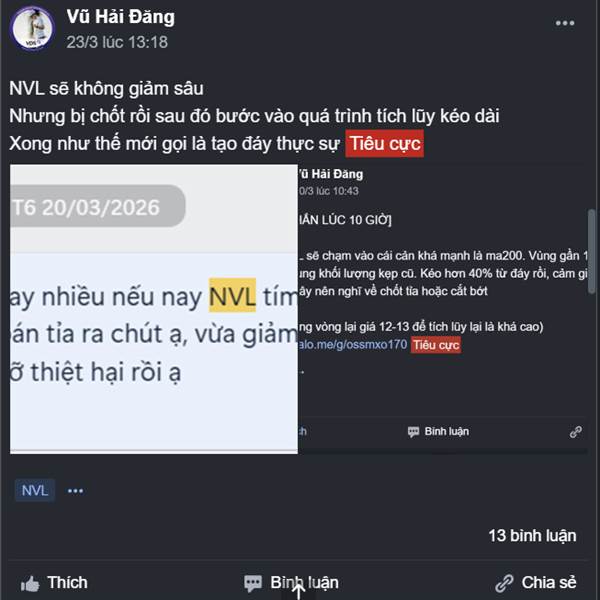Open author name Vũ Hải Đăng
600x600 pixels.
click(x=121, y=17)
